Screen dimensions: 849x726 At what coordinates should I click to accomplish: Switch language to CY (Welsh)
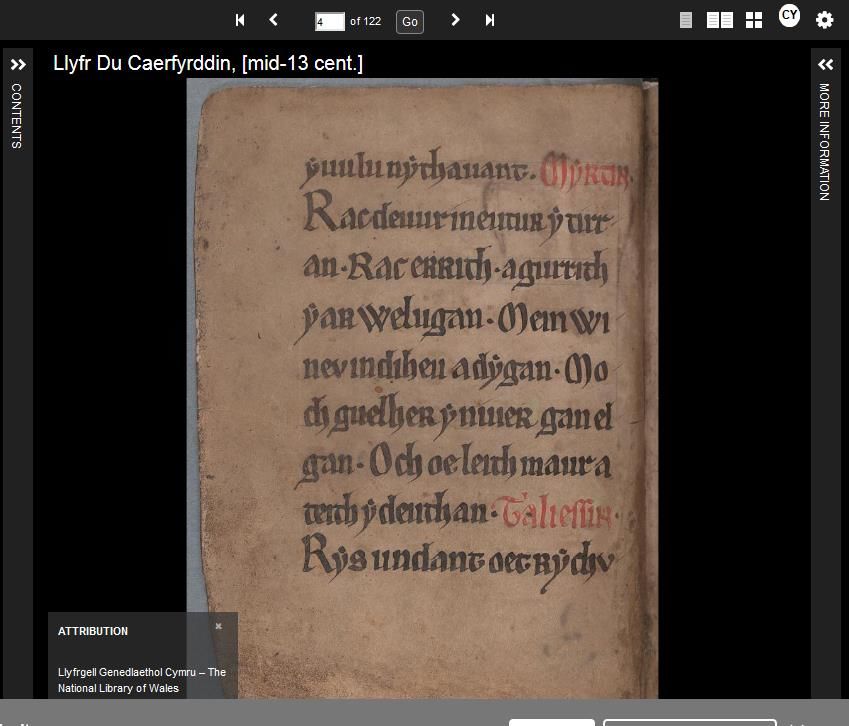789,15
